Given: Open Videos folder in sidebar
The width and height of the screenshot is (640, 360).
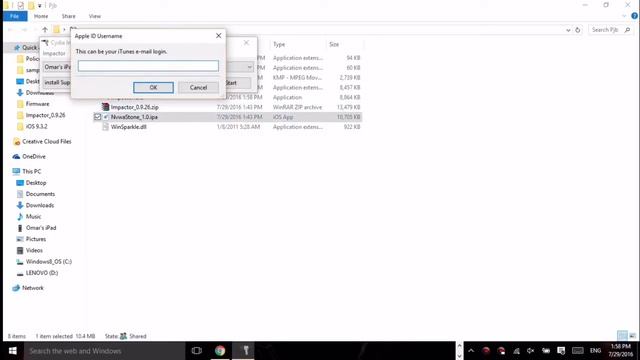Looking at the screenshot, I should tap(34, 250).
